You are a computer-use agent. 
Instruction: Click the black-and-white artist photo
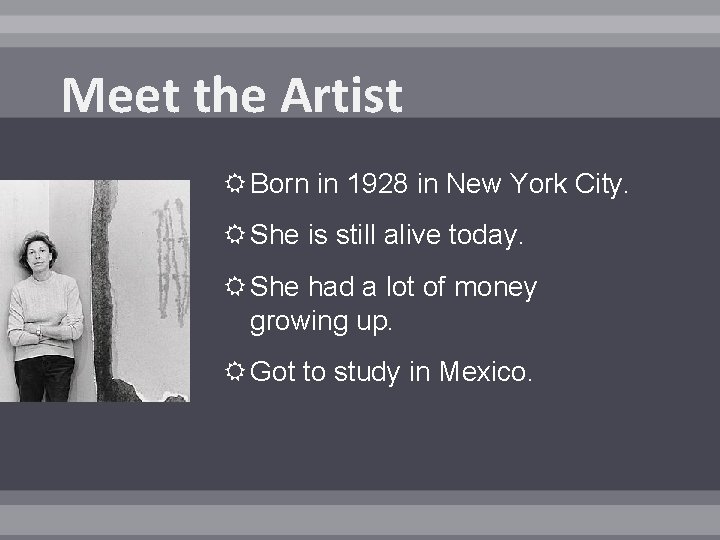click(x=94, y=291)
